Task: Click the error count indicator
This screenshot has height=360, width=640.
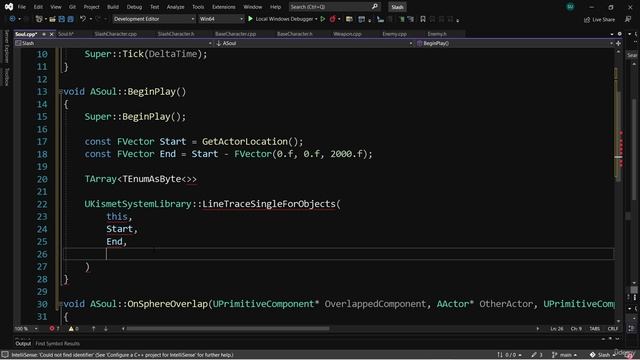Action: [x=54, y=329]
